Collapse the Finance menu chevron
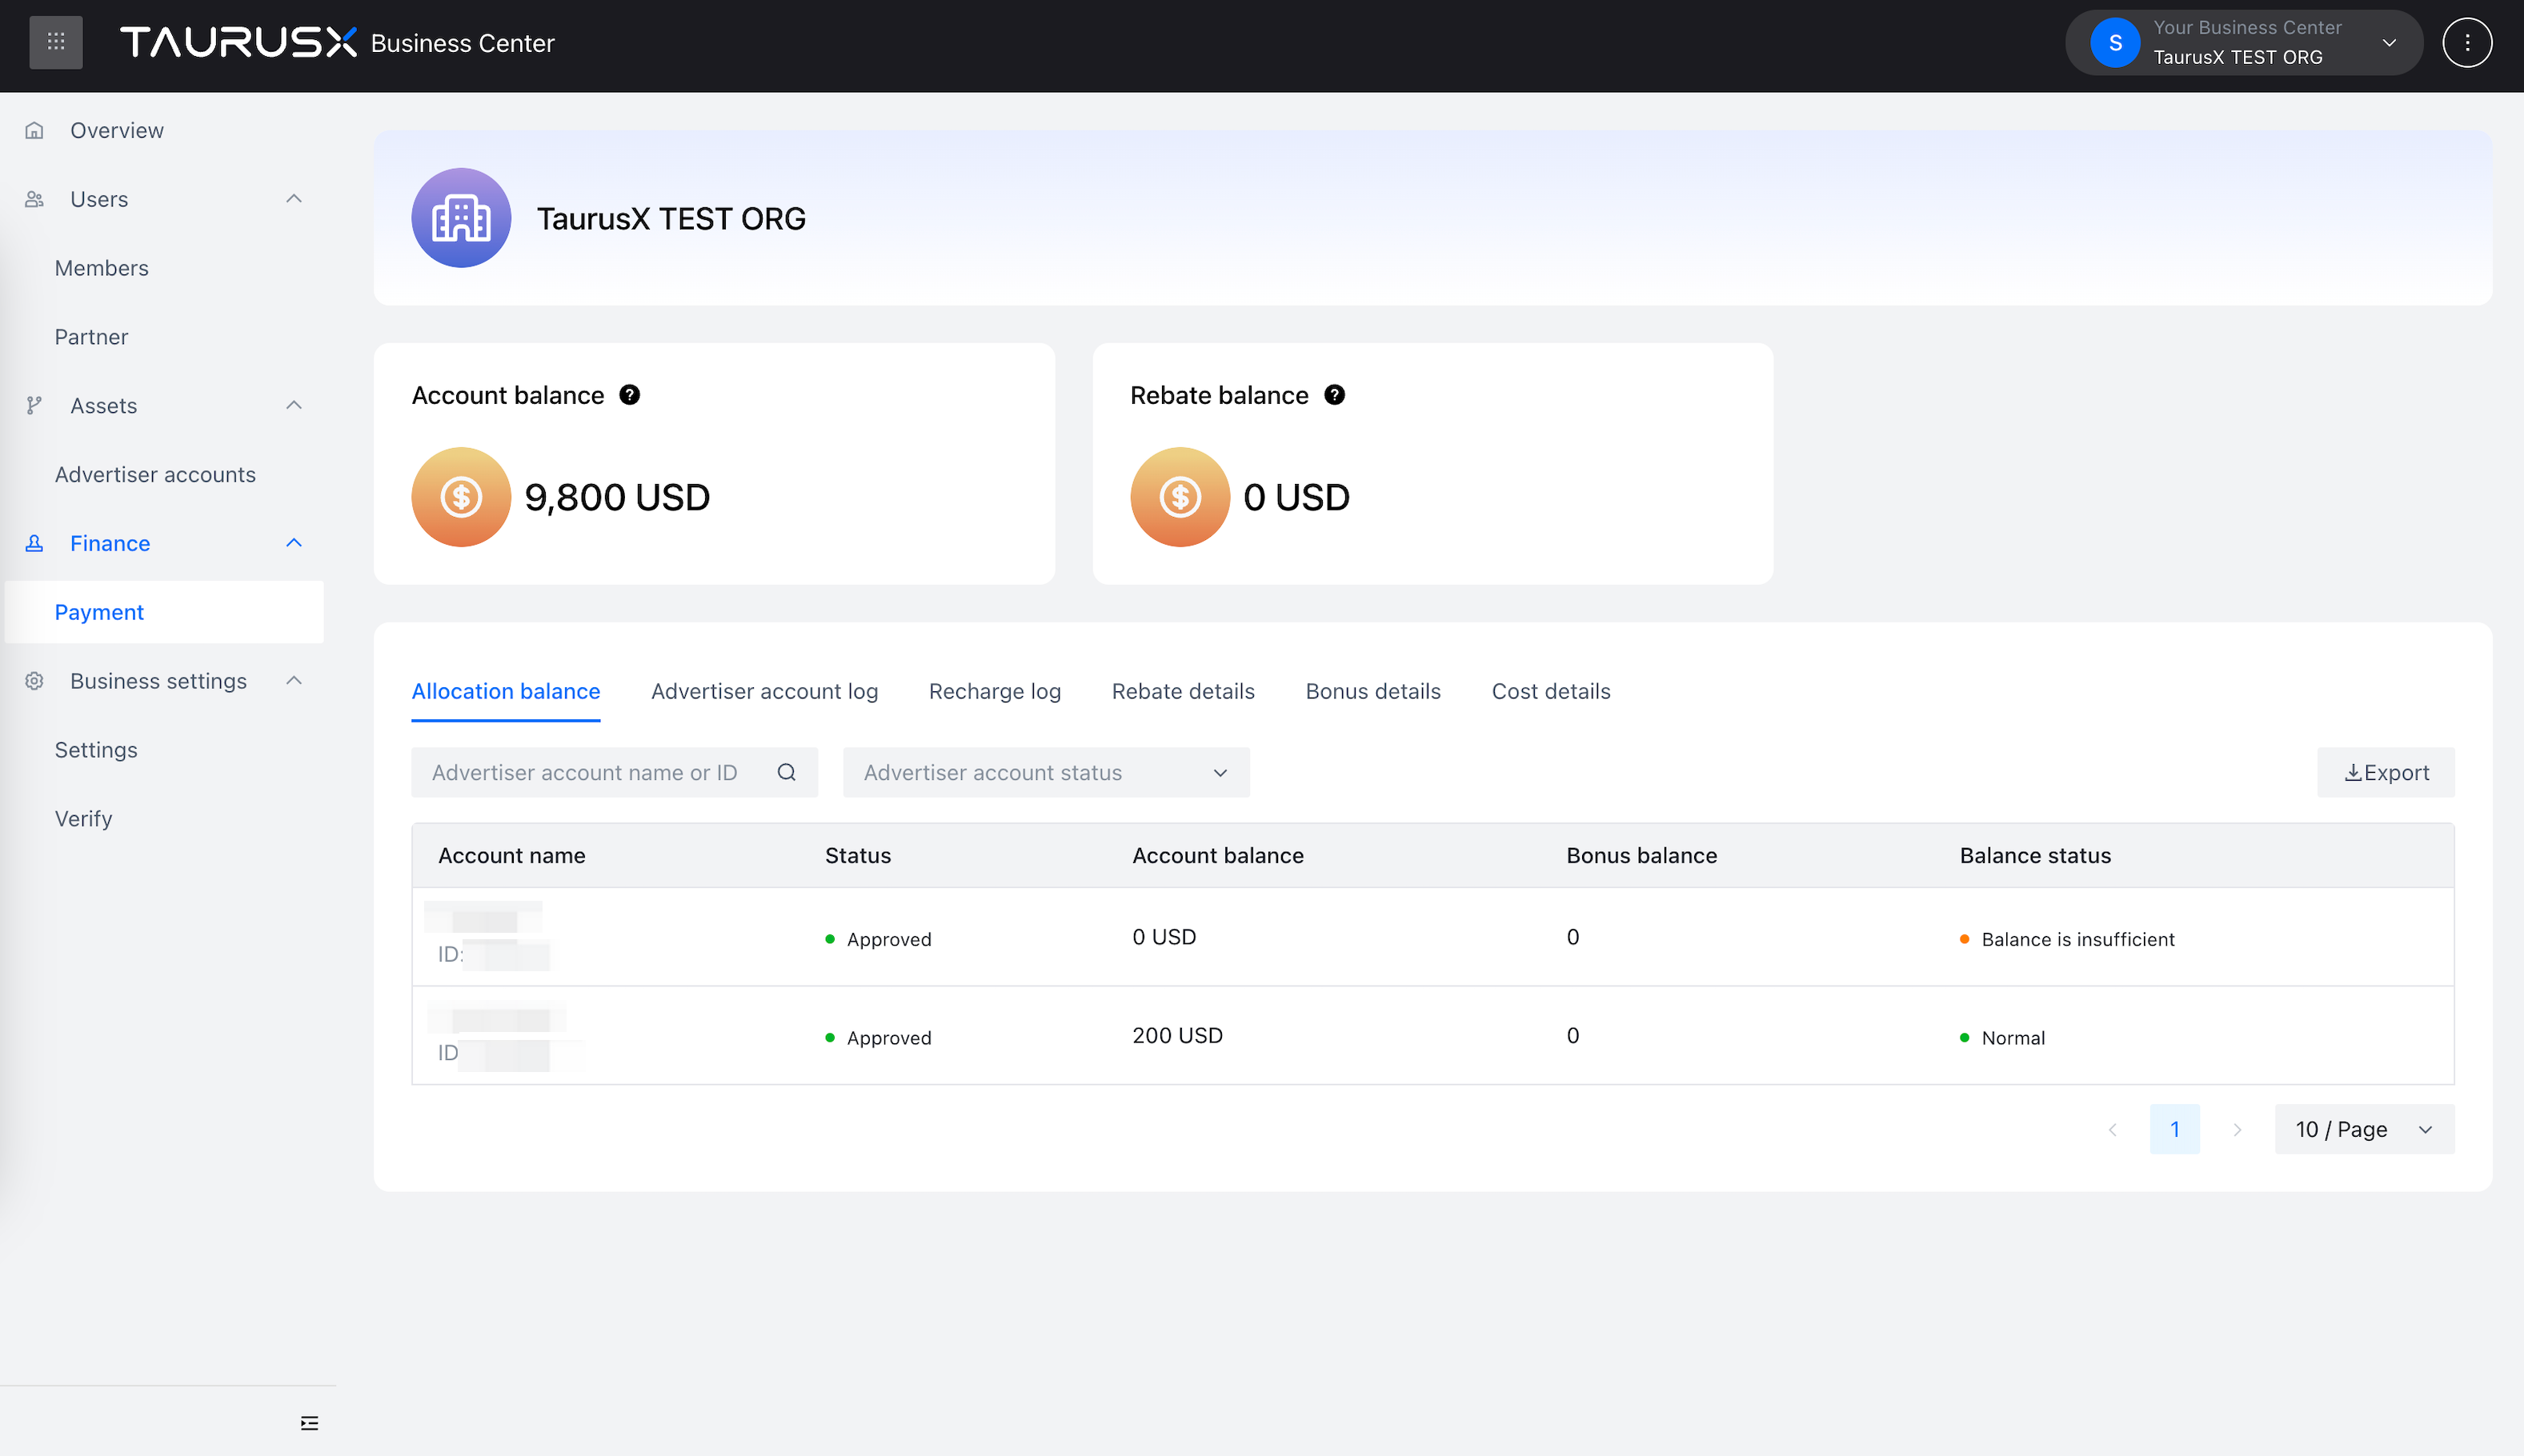2524x1456 pixels. 294,543
